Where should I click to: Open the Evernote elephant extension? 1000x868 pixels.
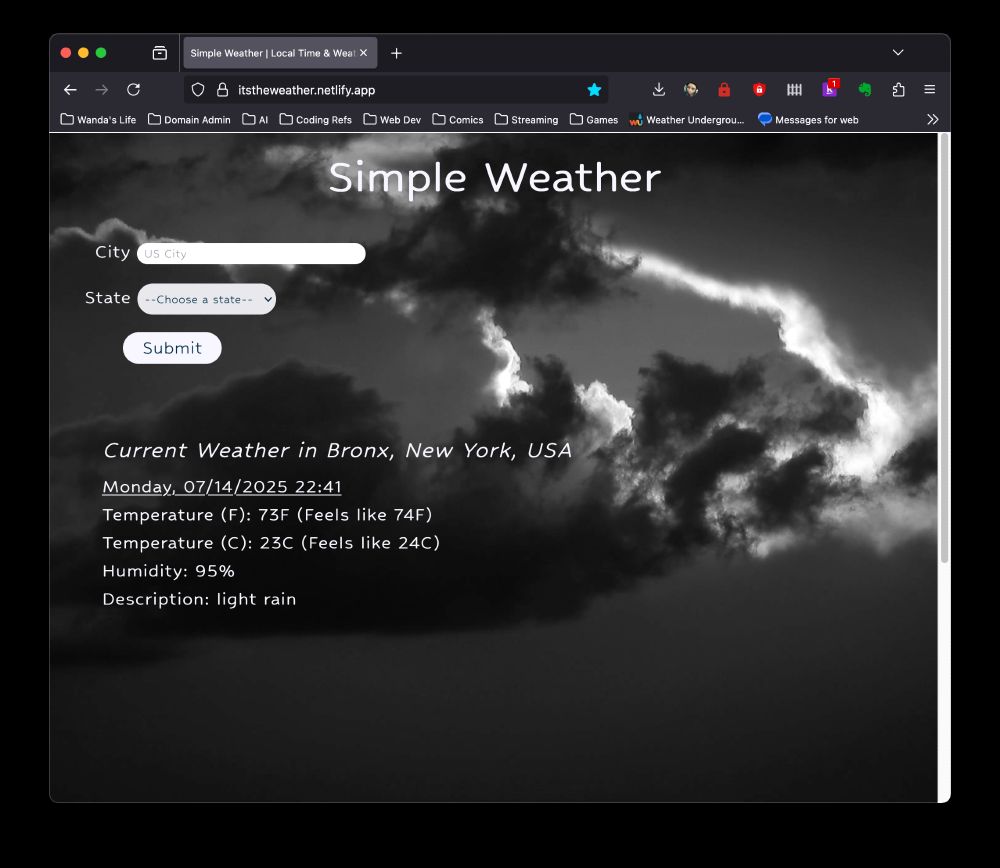864,90
